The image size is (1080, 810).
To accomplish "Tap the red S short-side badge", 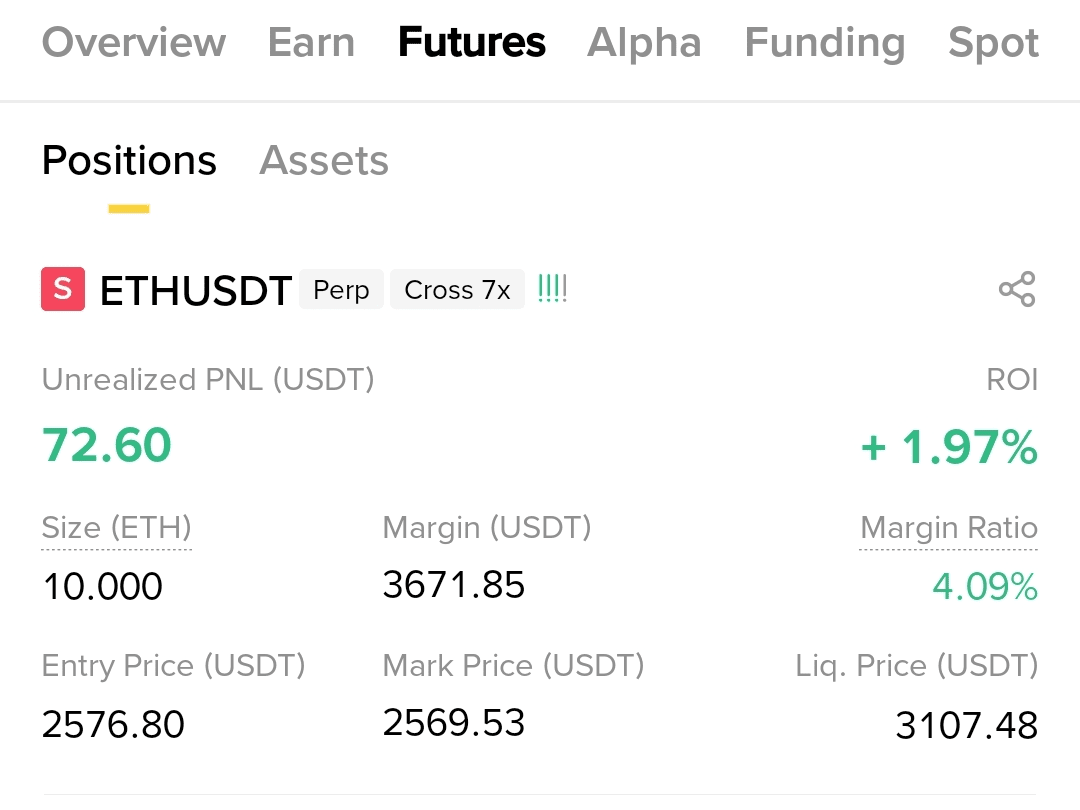I will tap(63, 290).
